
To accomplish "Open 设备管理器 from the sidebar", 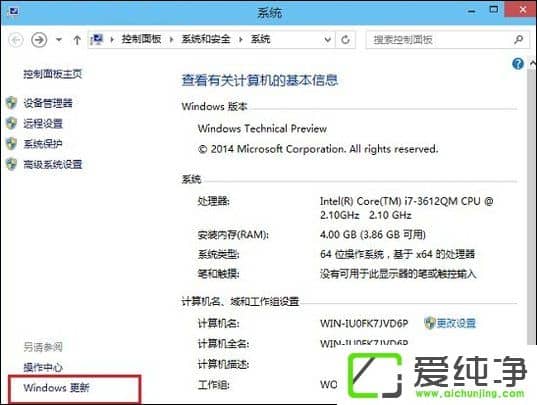I will (48, 103).
